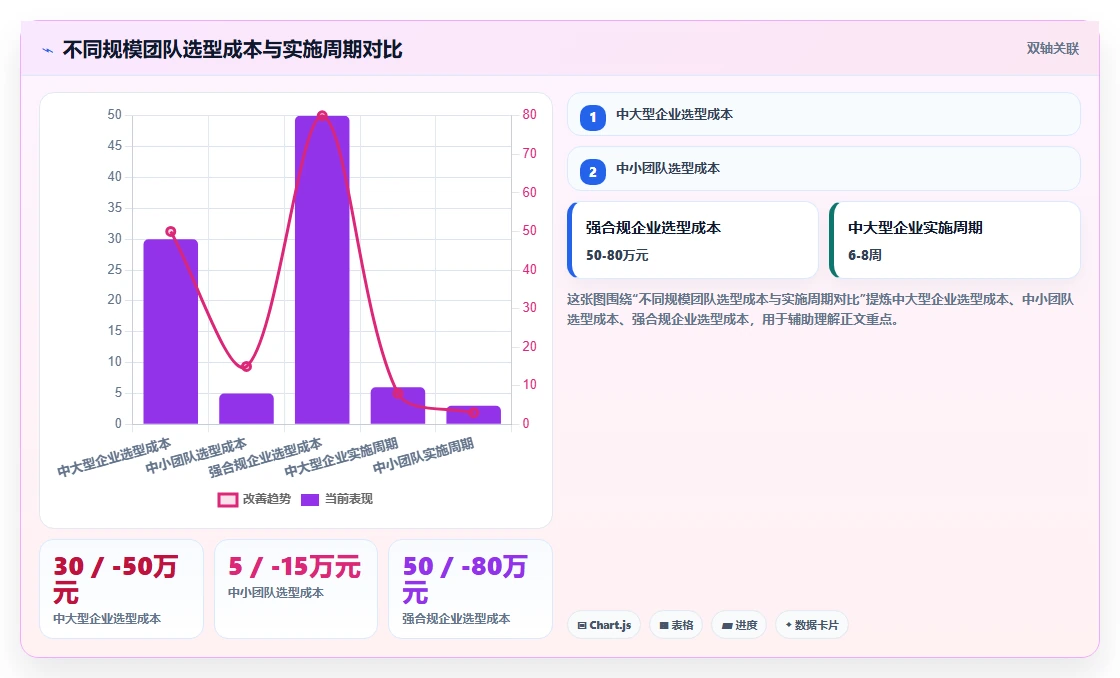Viewport: 1120px width, 678px height.
Task: Toggle the 当前表现 legend swatch
Action: tap(310, 499)
